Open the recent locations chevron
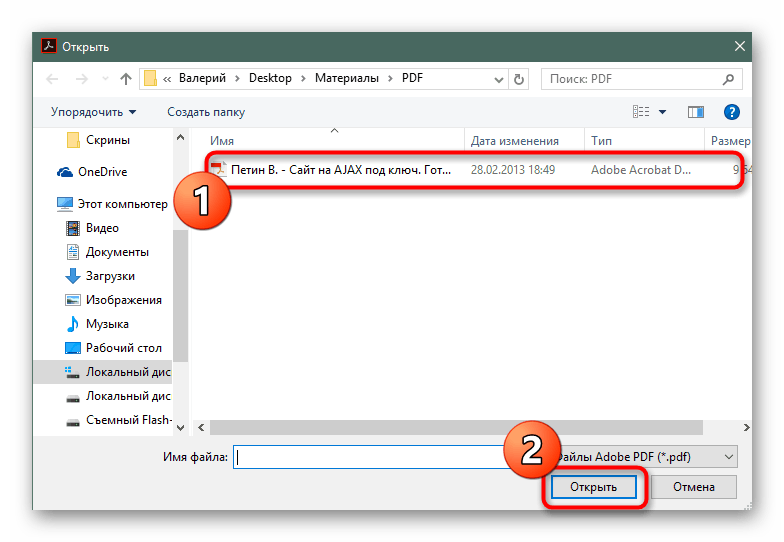Viewport: 784px width, 542px height. [105, 79]
